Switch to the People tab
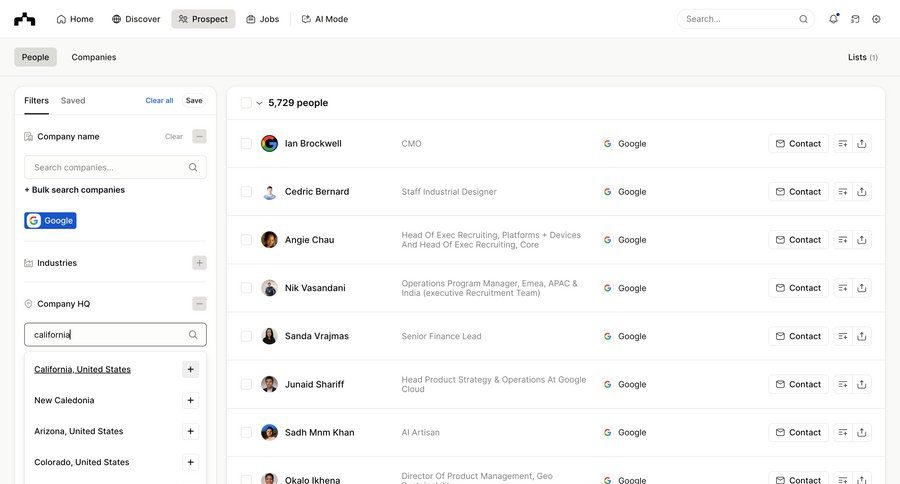 point(36,57)
